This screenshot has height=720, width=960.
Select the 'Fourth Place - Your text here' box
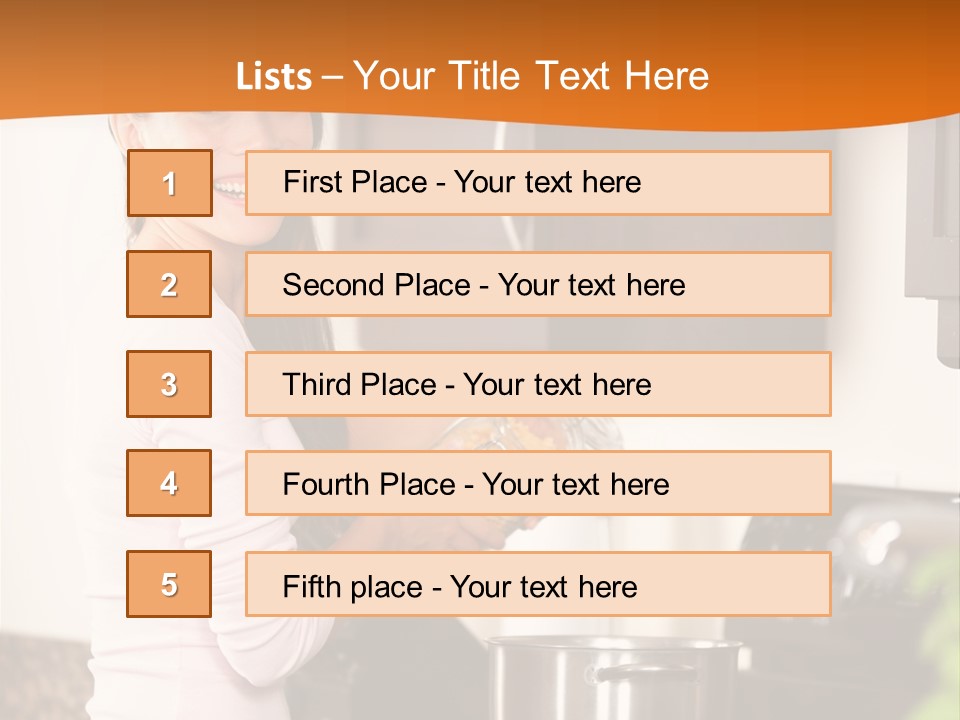[538, 483]
